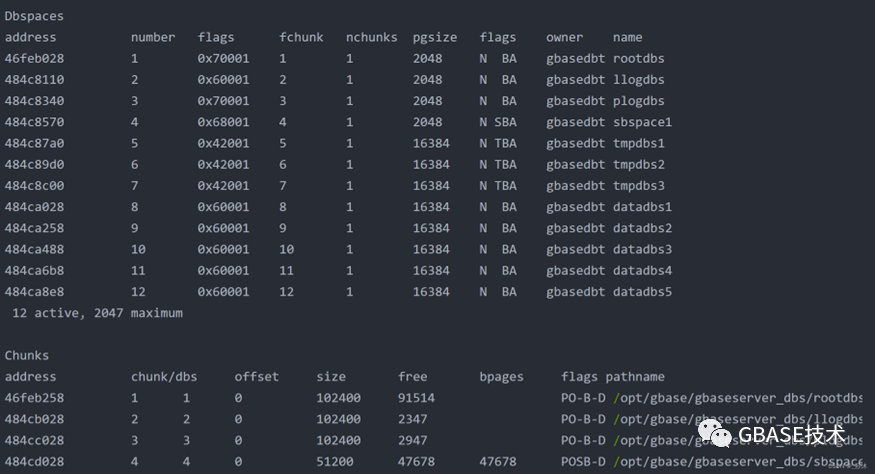Click flags value 0x68001
This screenshot has width=875, height=474.
tap(223, 122)
